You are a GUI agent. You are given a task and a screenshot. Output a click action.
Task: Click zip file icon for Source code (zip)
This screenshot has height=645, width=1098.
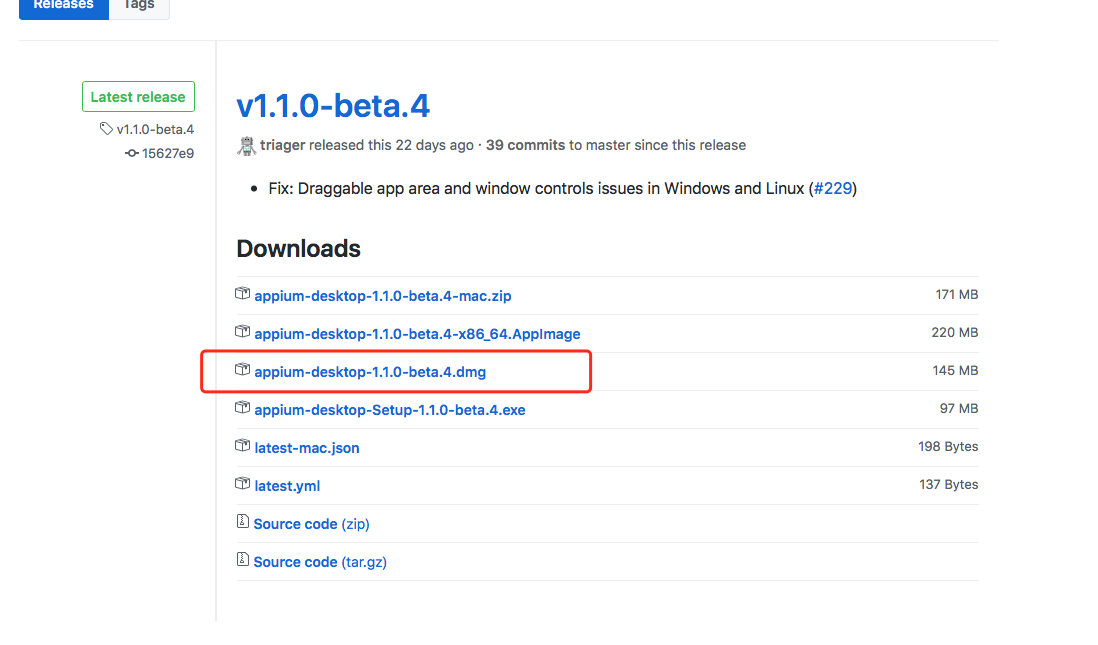point(242,521)
